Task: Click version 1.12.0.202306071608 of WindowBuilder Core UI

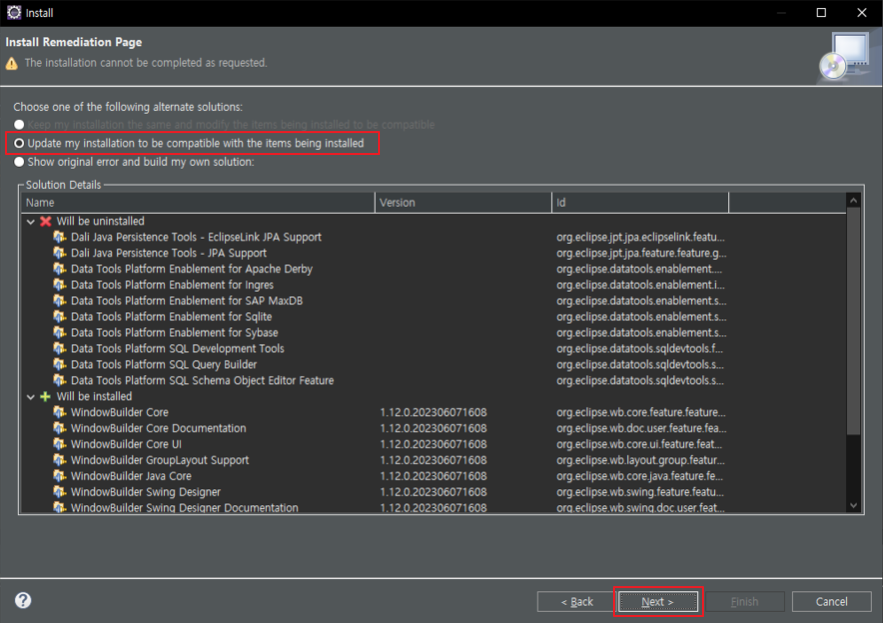Action: 433,444
